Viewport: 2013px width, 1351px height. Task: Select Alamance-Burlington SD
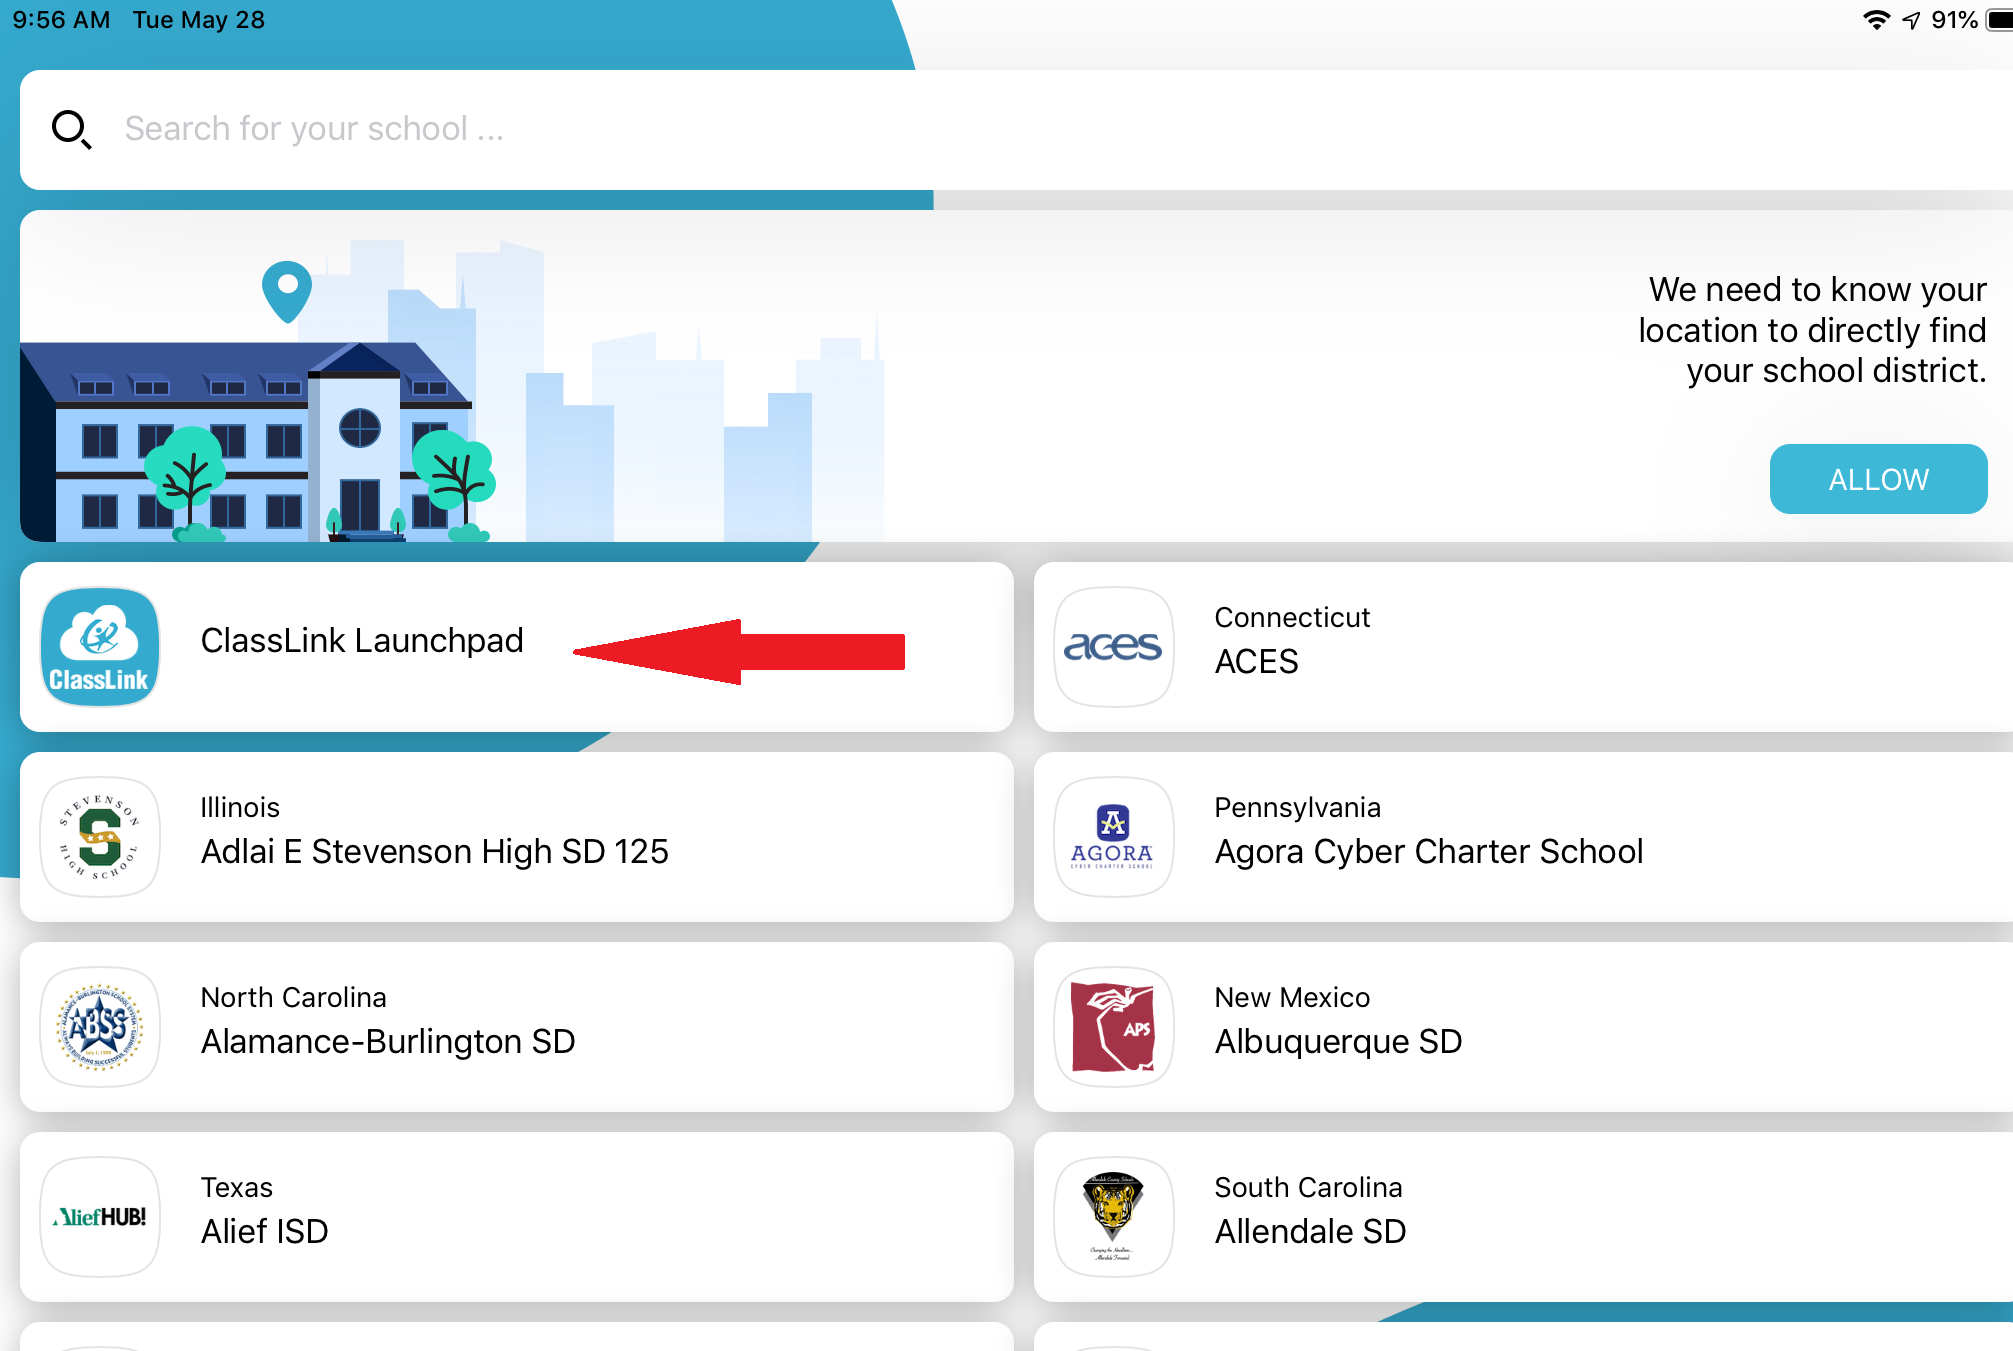tap(517, 1027)
